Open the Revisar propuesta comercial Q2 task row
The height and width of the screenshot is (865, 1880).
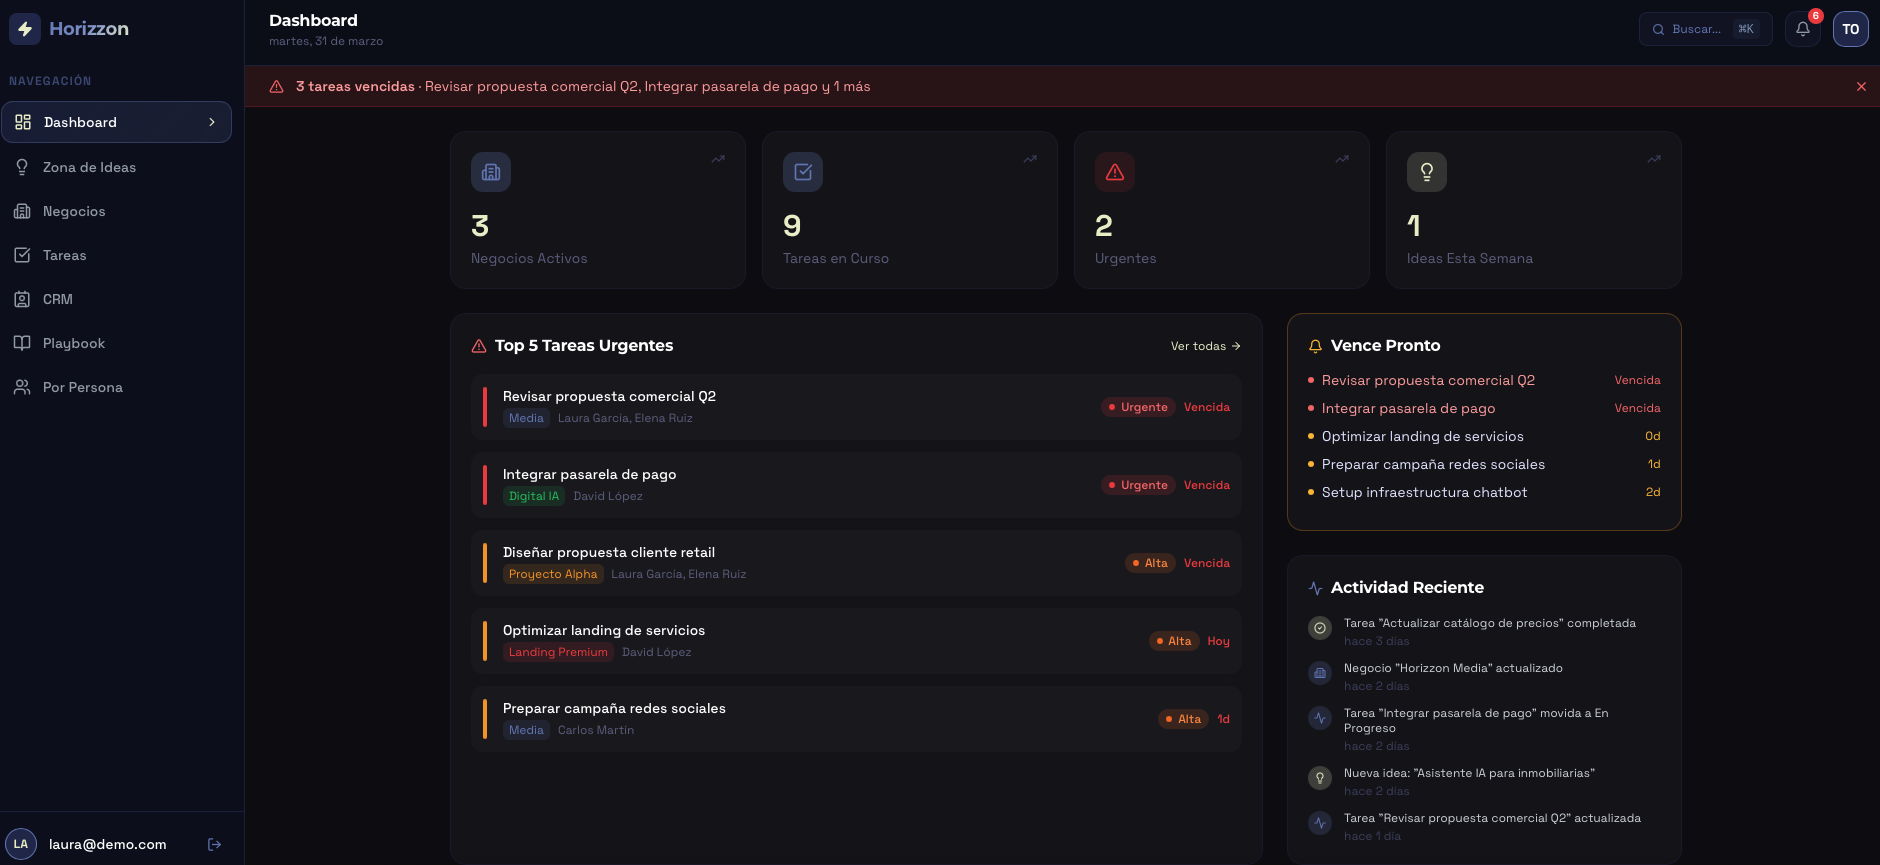tap(856, 407)
